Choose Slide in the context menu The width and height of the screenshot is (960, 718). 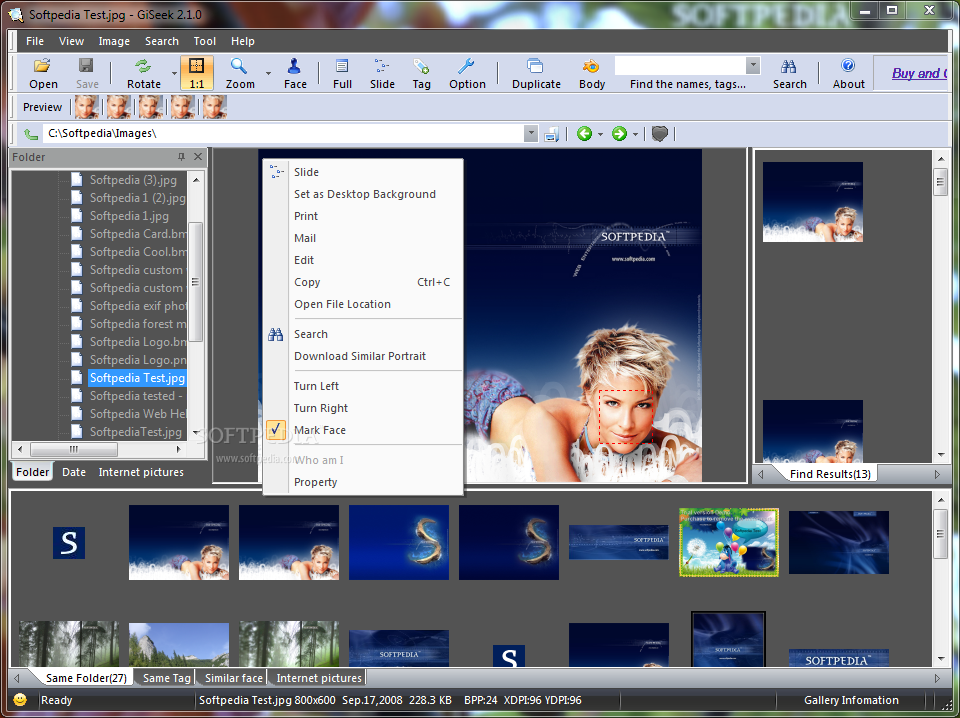click(306, 172)
